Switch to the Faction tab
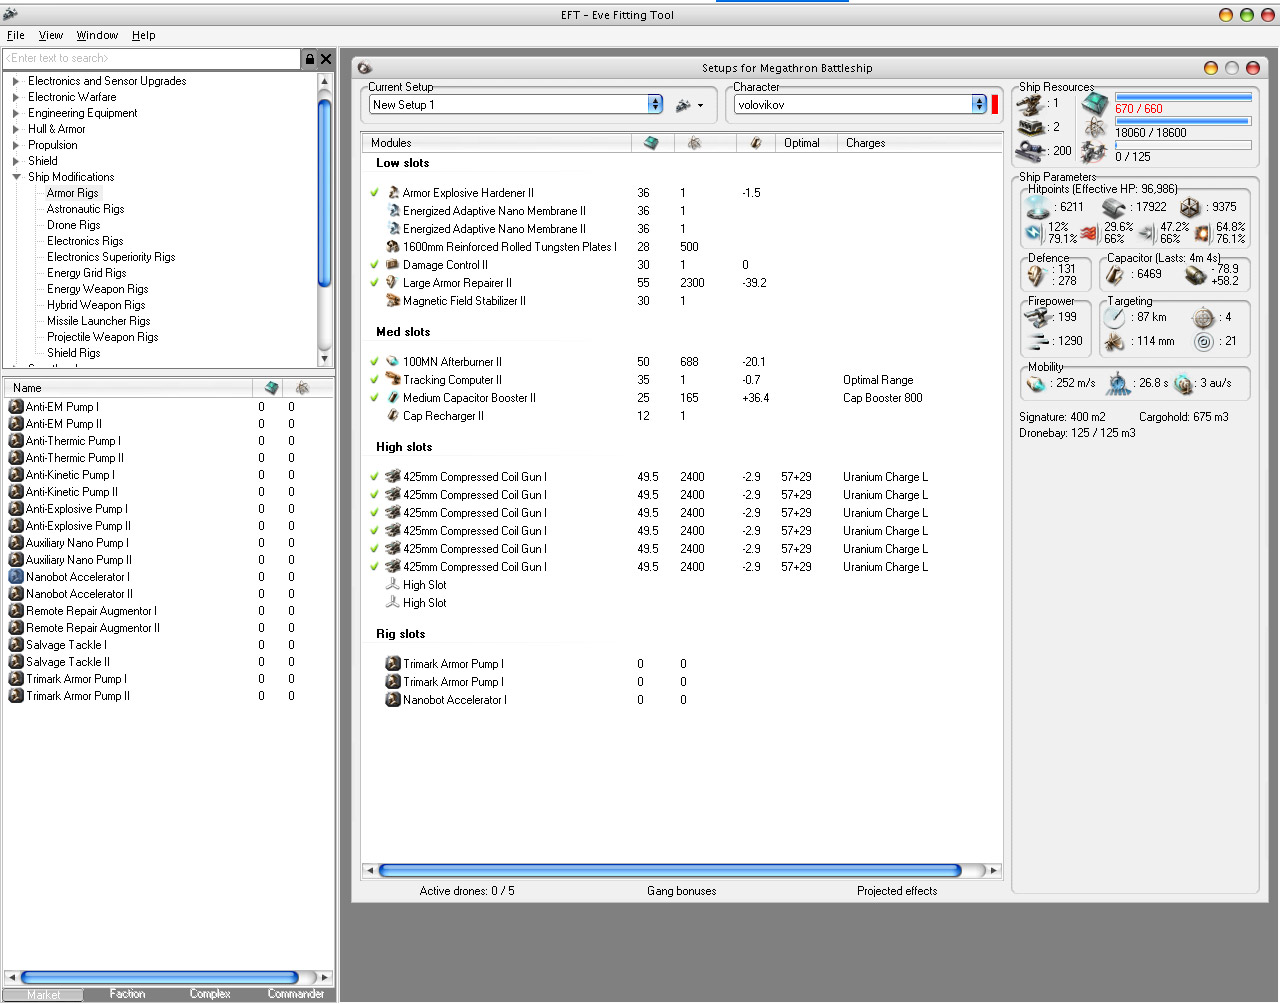 tap(127, 994)
